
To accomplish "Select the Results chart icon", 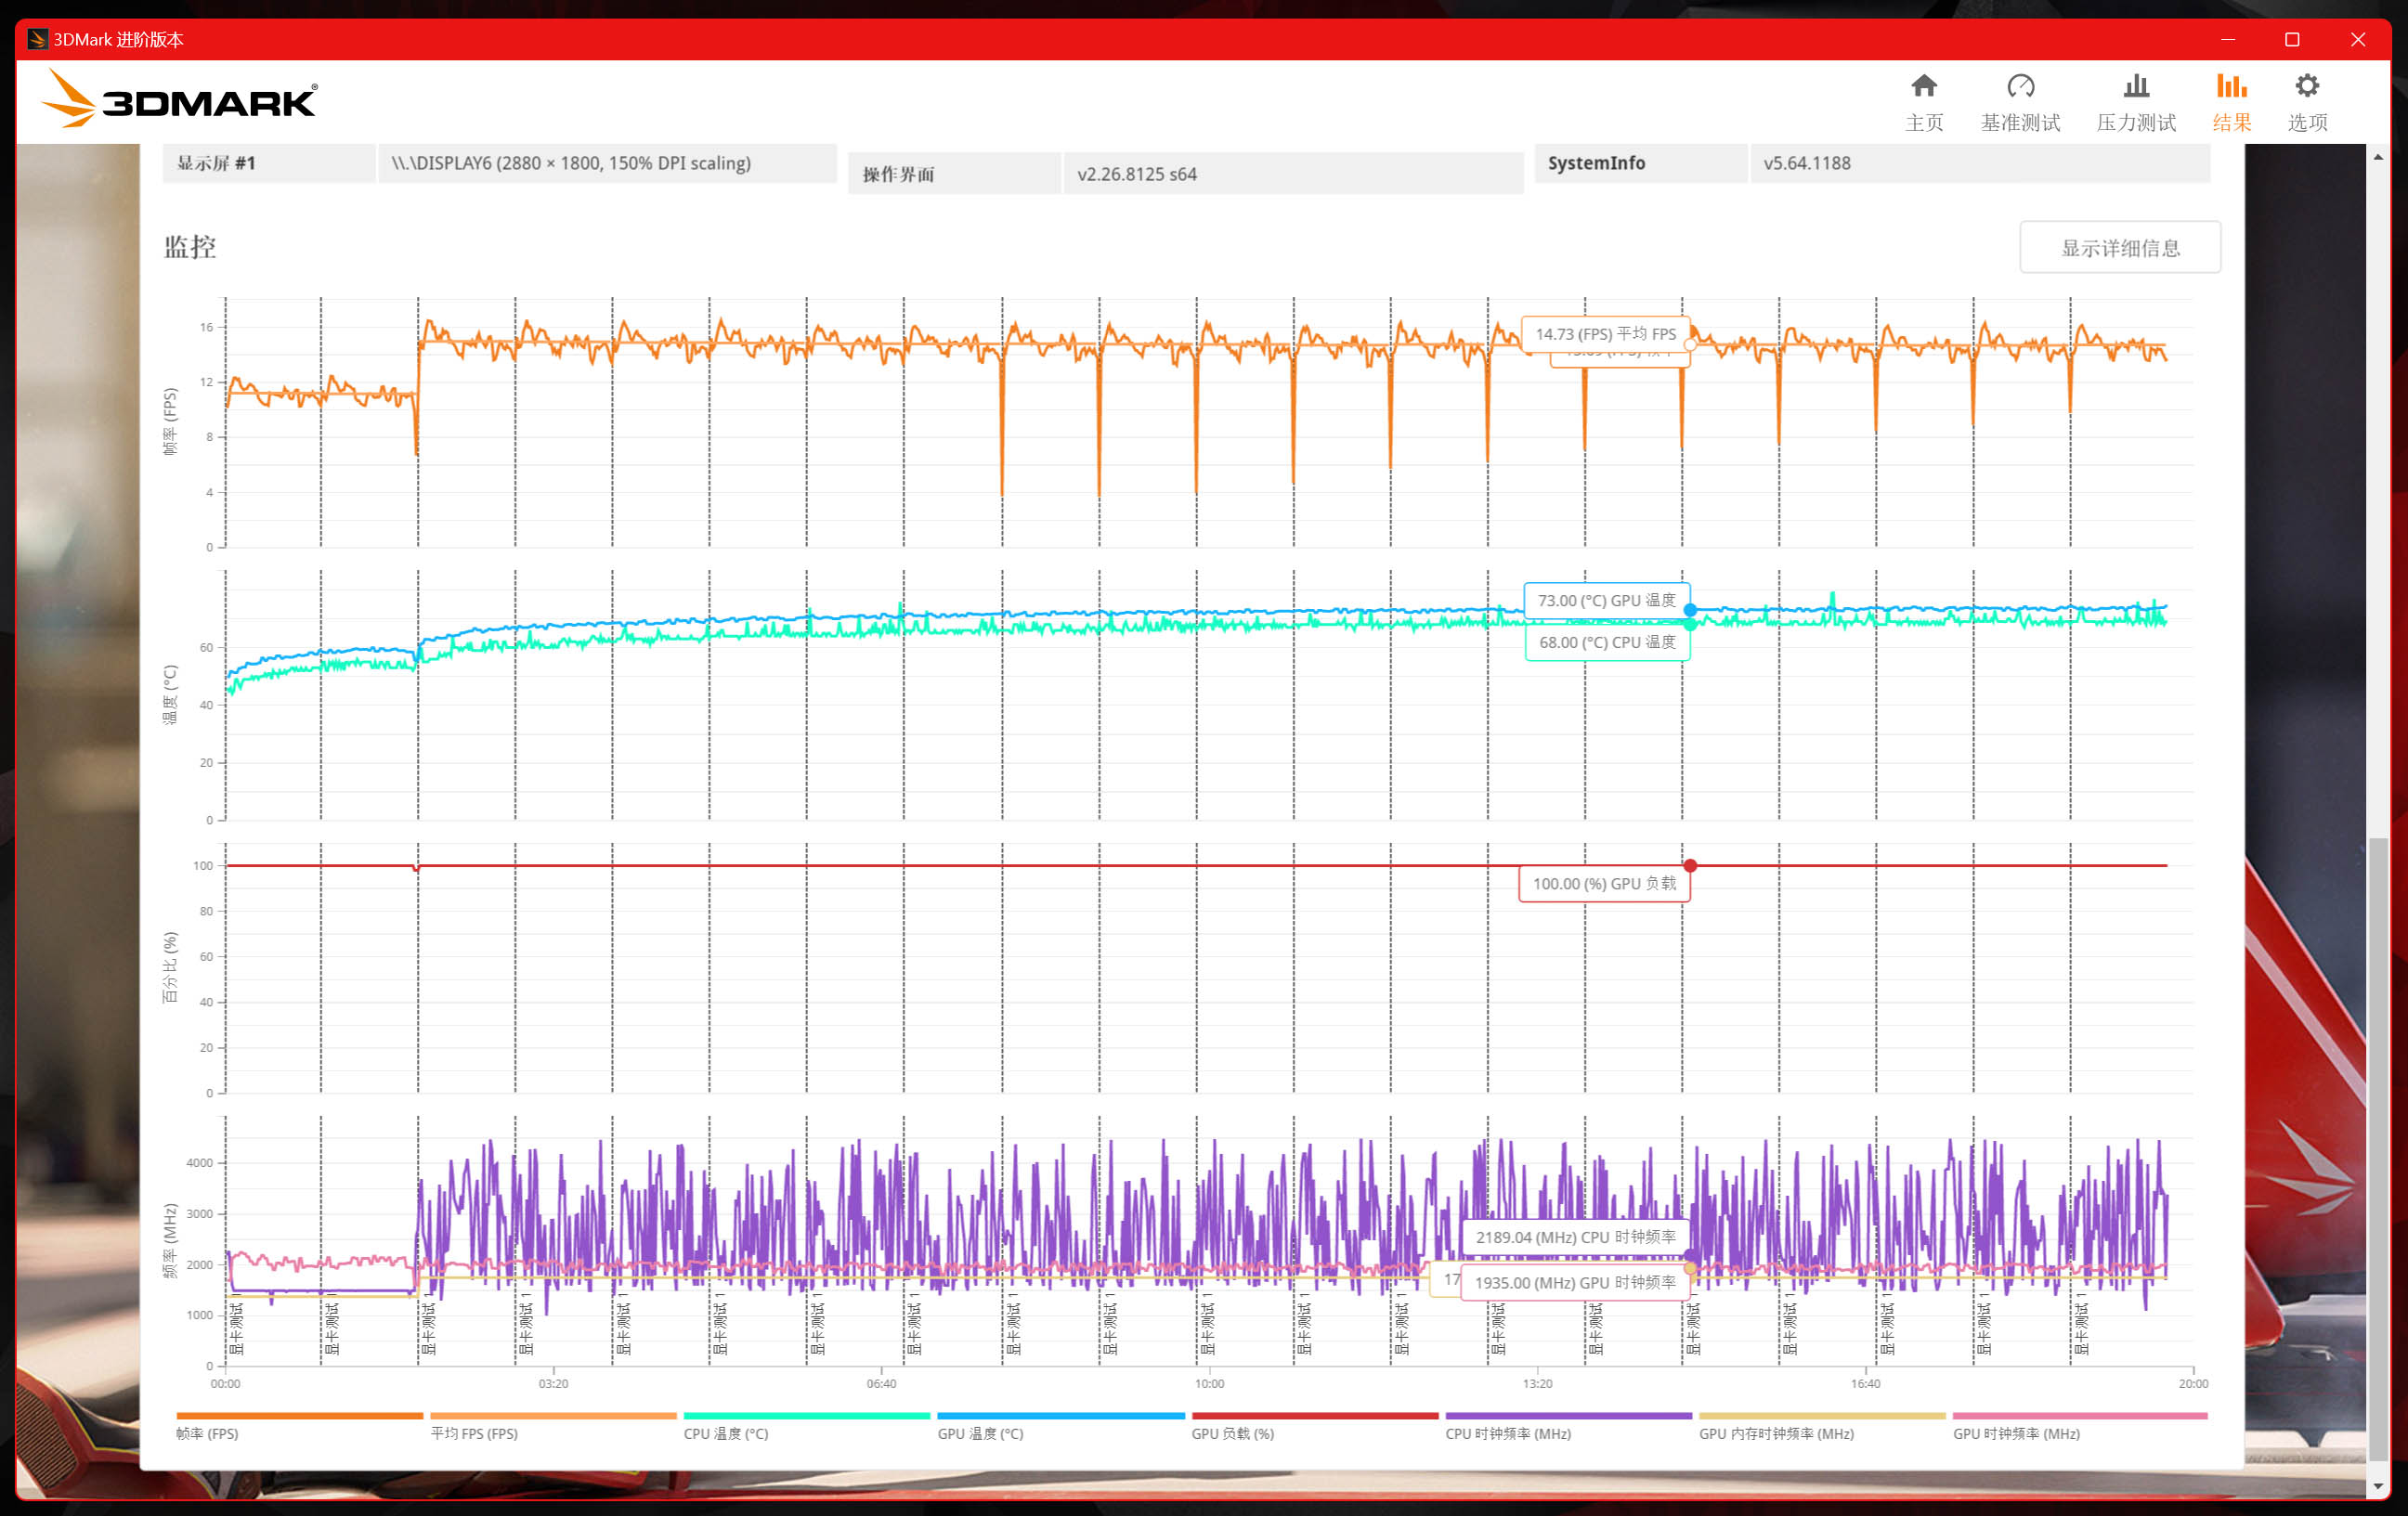I will point(2231,87).
